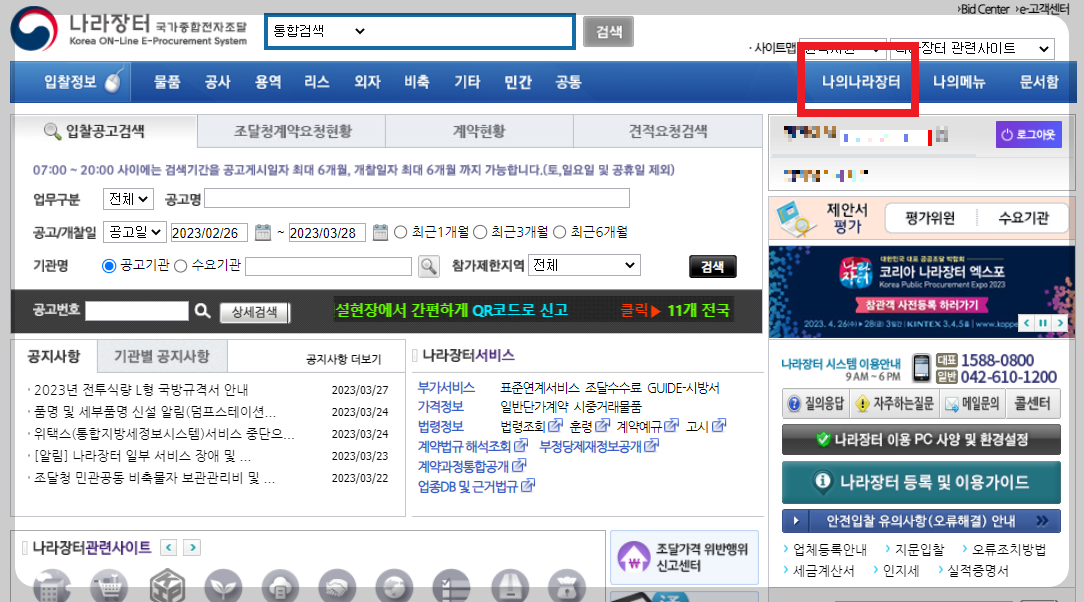1084x602 pixels.
Task: Click 콜센터 button
Action: [x=1032, y=404]
